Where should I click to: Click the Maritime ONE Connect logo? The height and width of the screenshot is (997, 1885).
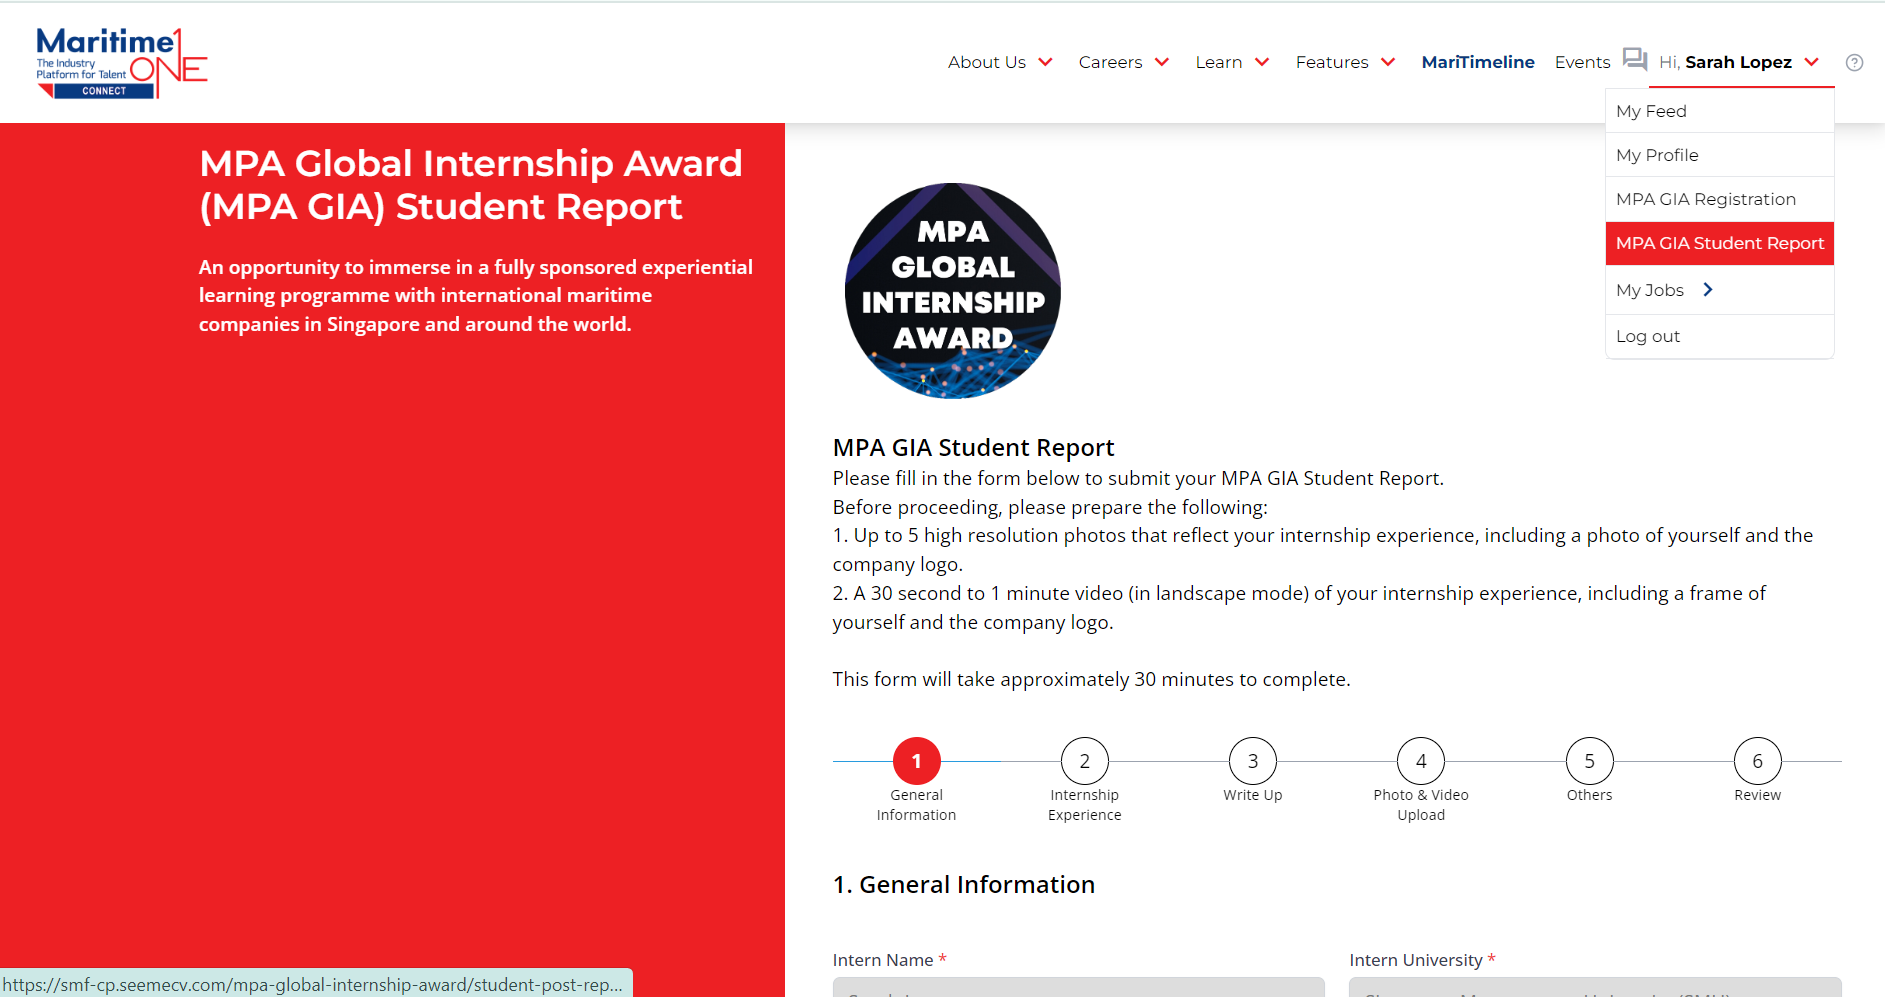[121, 63]
